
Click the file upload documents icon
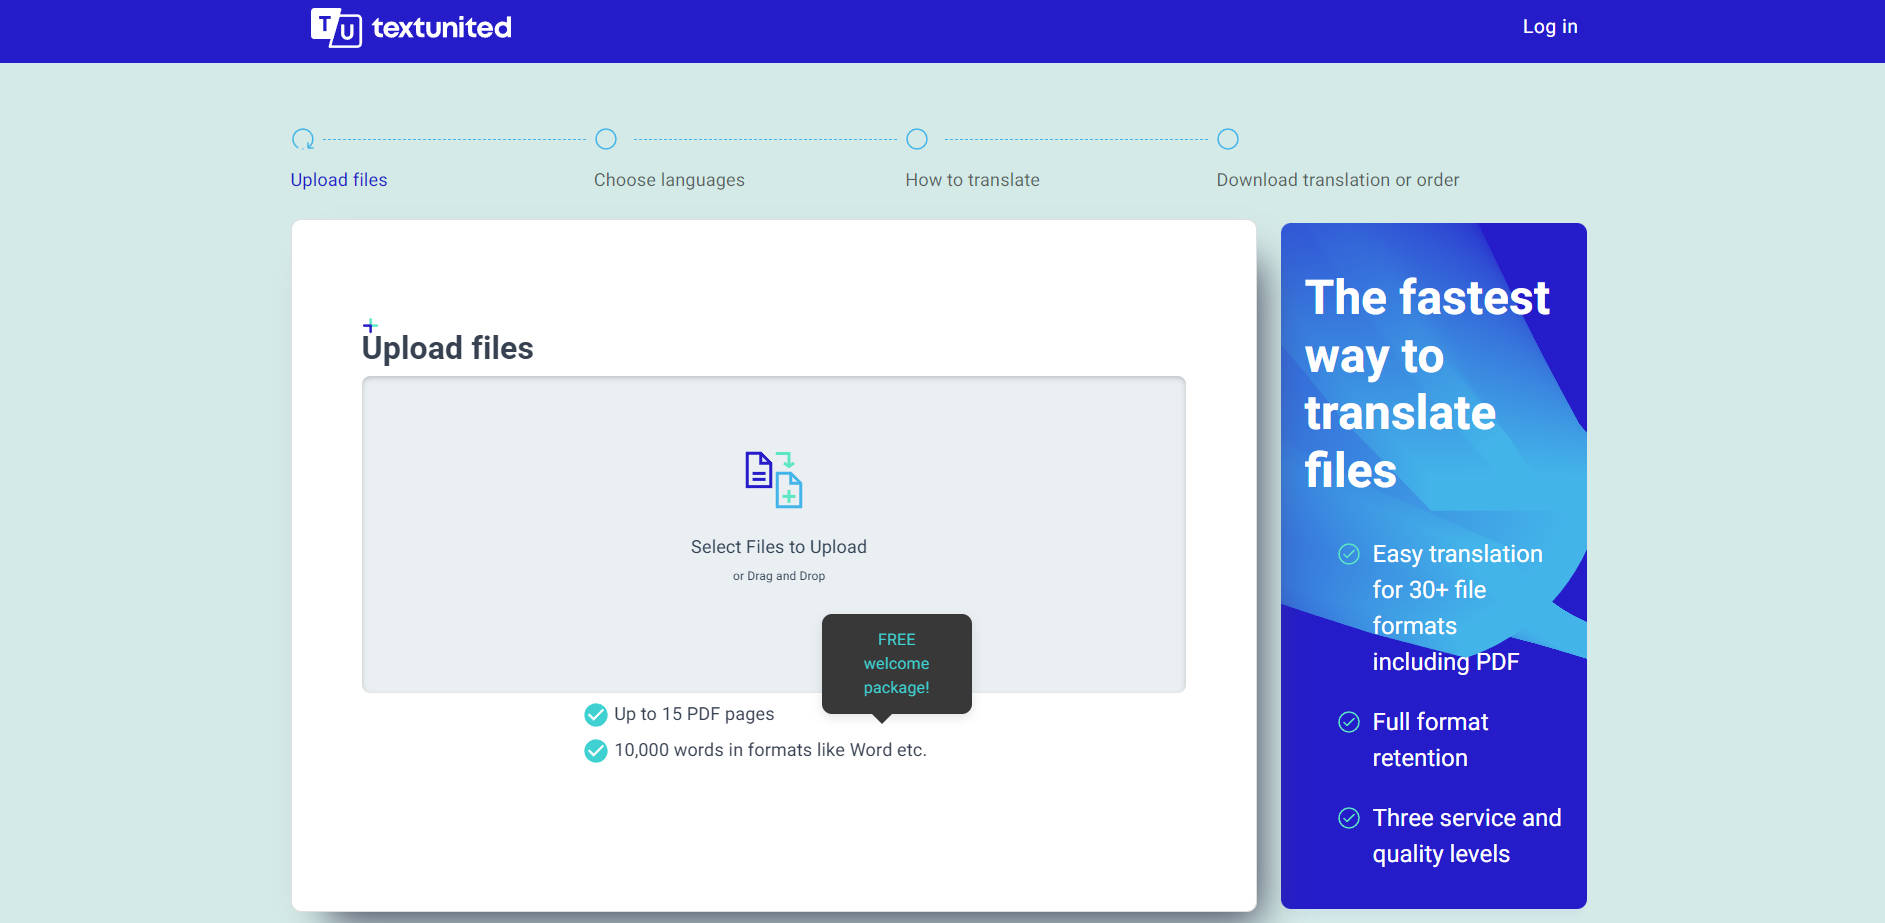coord(774,479)
